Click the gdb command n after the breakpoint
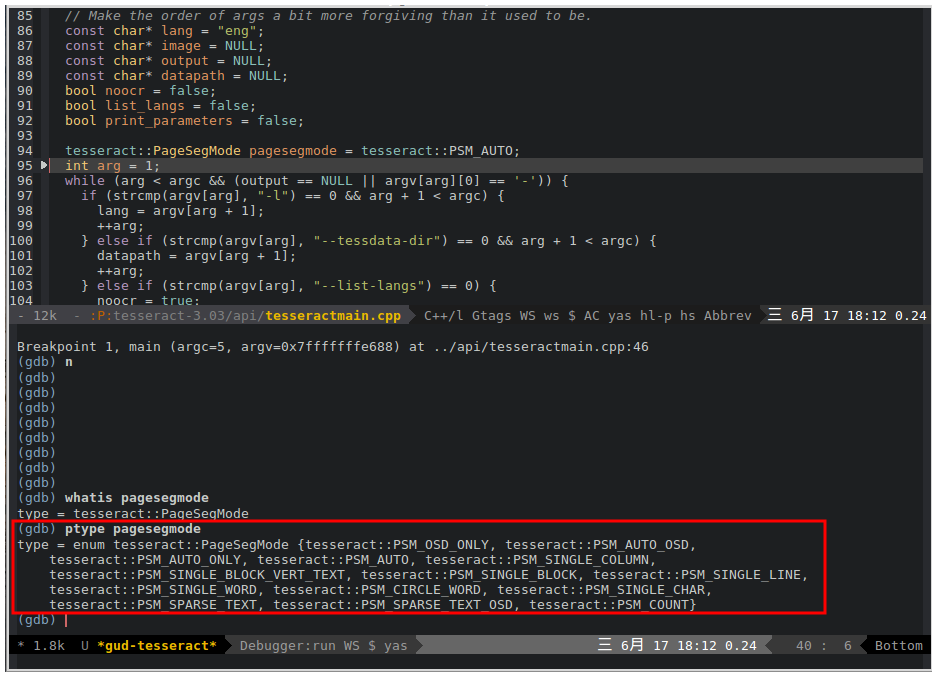Viewport: 937px width, 677px height. coord(69,362)
